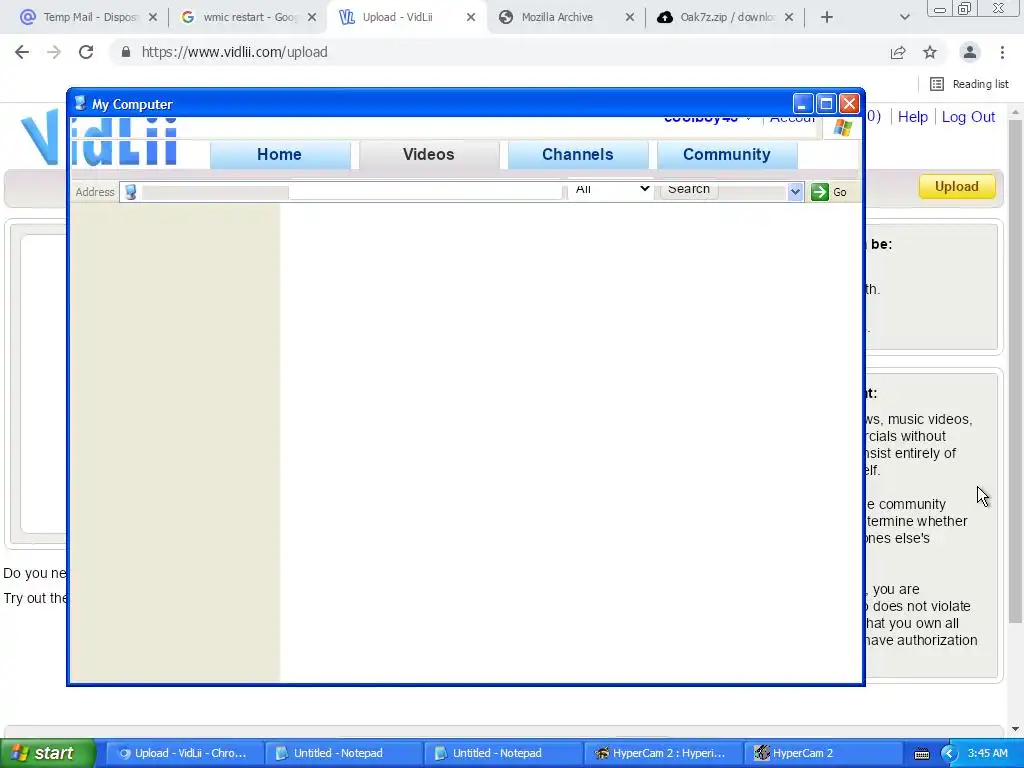
Task: Click the 3:45 AM taskbar clock
Action: (988, 754)
